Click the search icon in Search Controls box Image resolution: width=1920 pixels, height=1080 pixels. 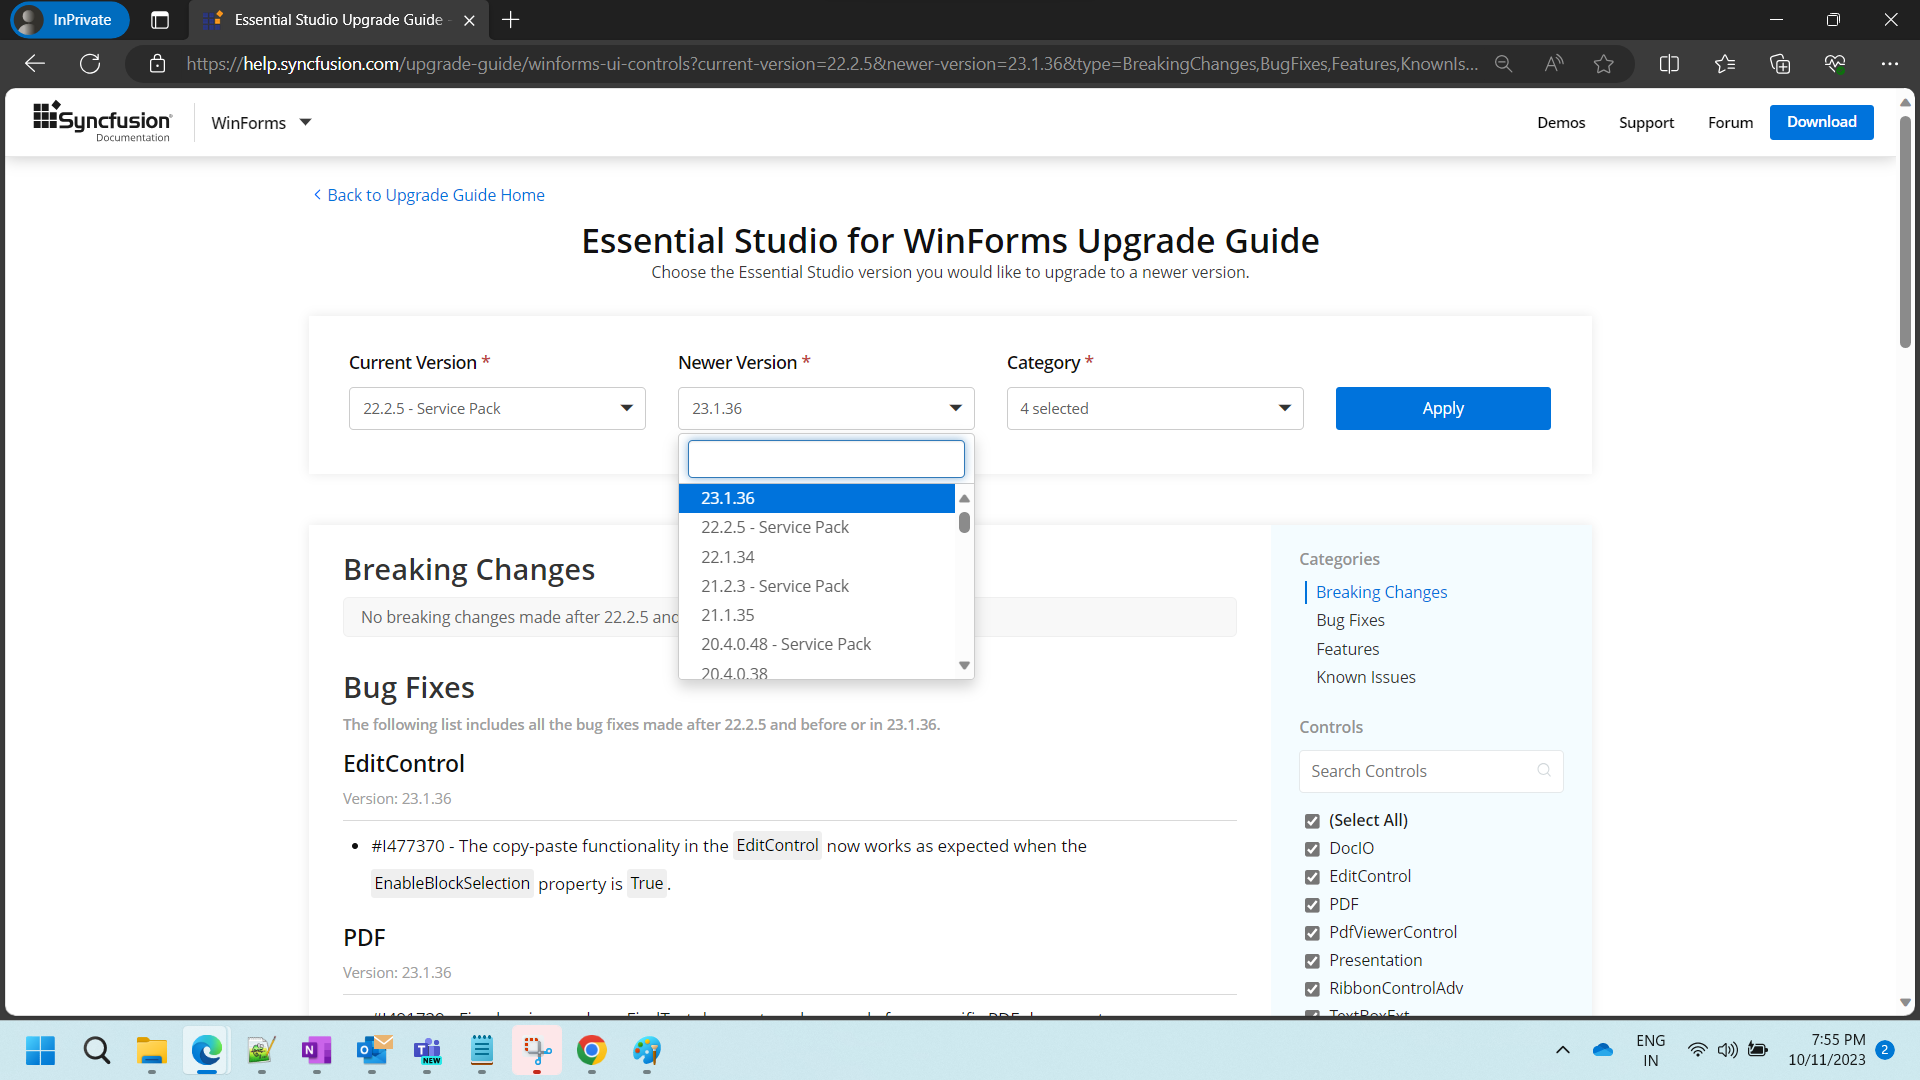(x=1544, y=770)
